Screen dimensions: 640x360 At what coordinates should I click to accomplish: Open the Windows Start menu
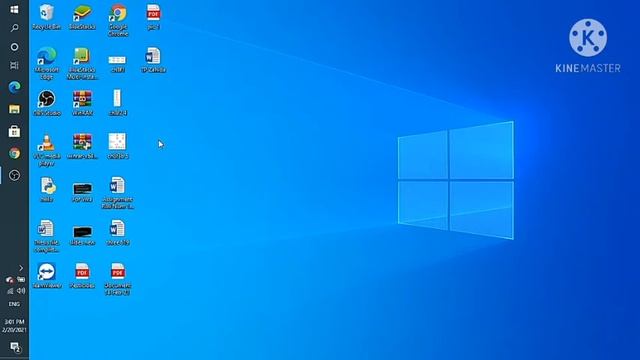coord(14,9)
